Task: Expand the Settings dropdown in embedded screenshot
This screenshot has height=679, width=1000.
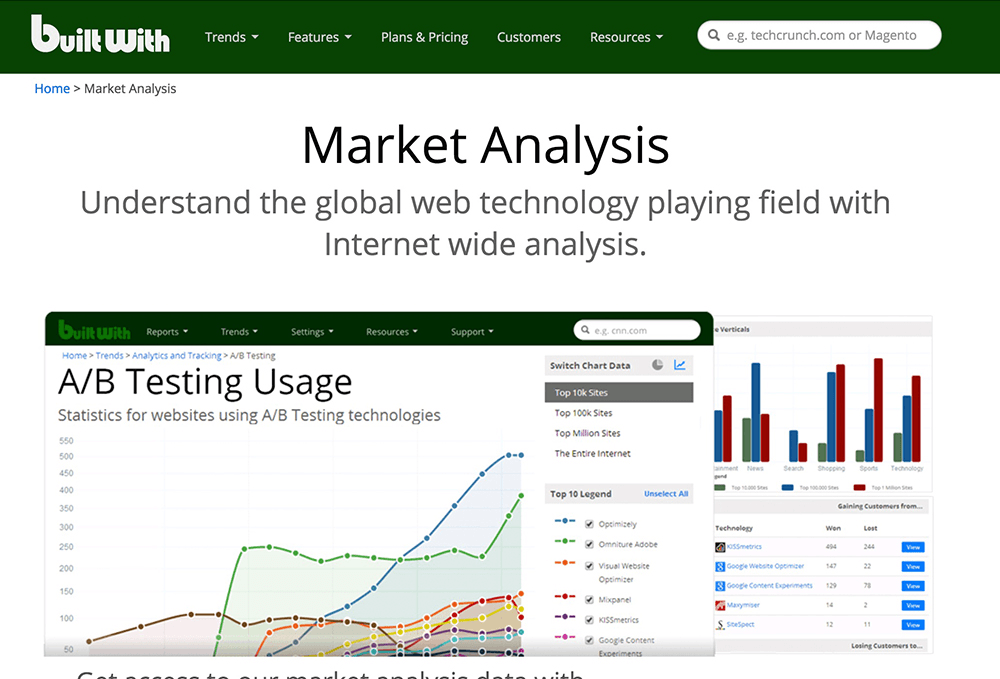Action: (312, 332)
